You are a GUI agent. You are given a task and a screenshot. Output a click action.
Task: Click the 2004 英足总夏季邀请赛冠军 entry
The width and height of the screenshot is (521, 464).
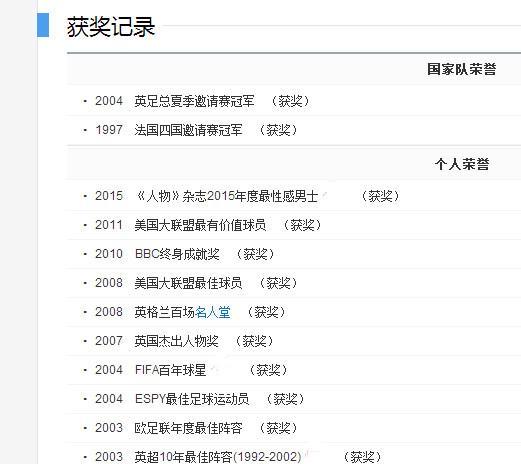[194, 101]
